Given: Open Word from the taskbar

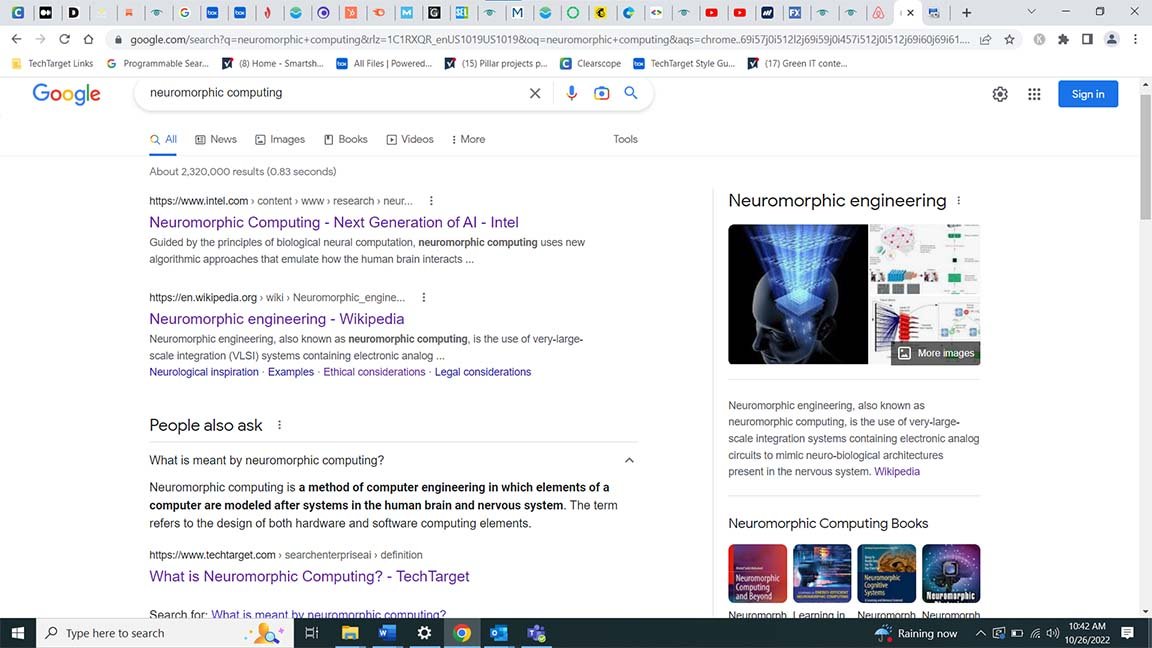Looking at the screenshot, I should (x=386, y=632).
